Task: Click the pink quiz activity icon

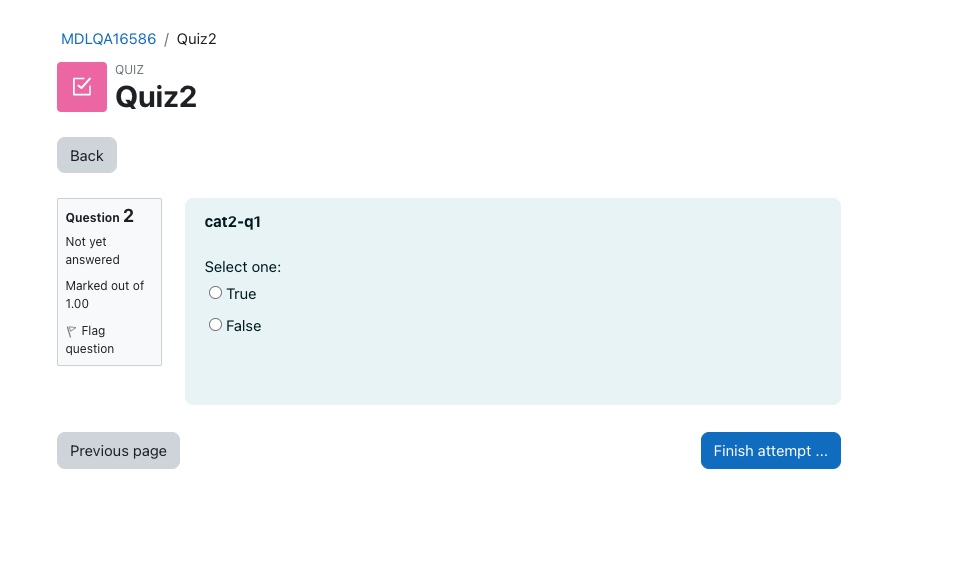Action: (x=82, y=87)
